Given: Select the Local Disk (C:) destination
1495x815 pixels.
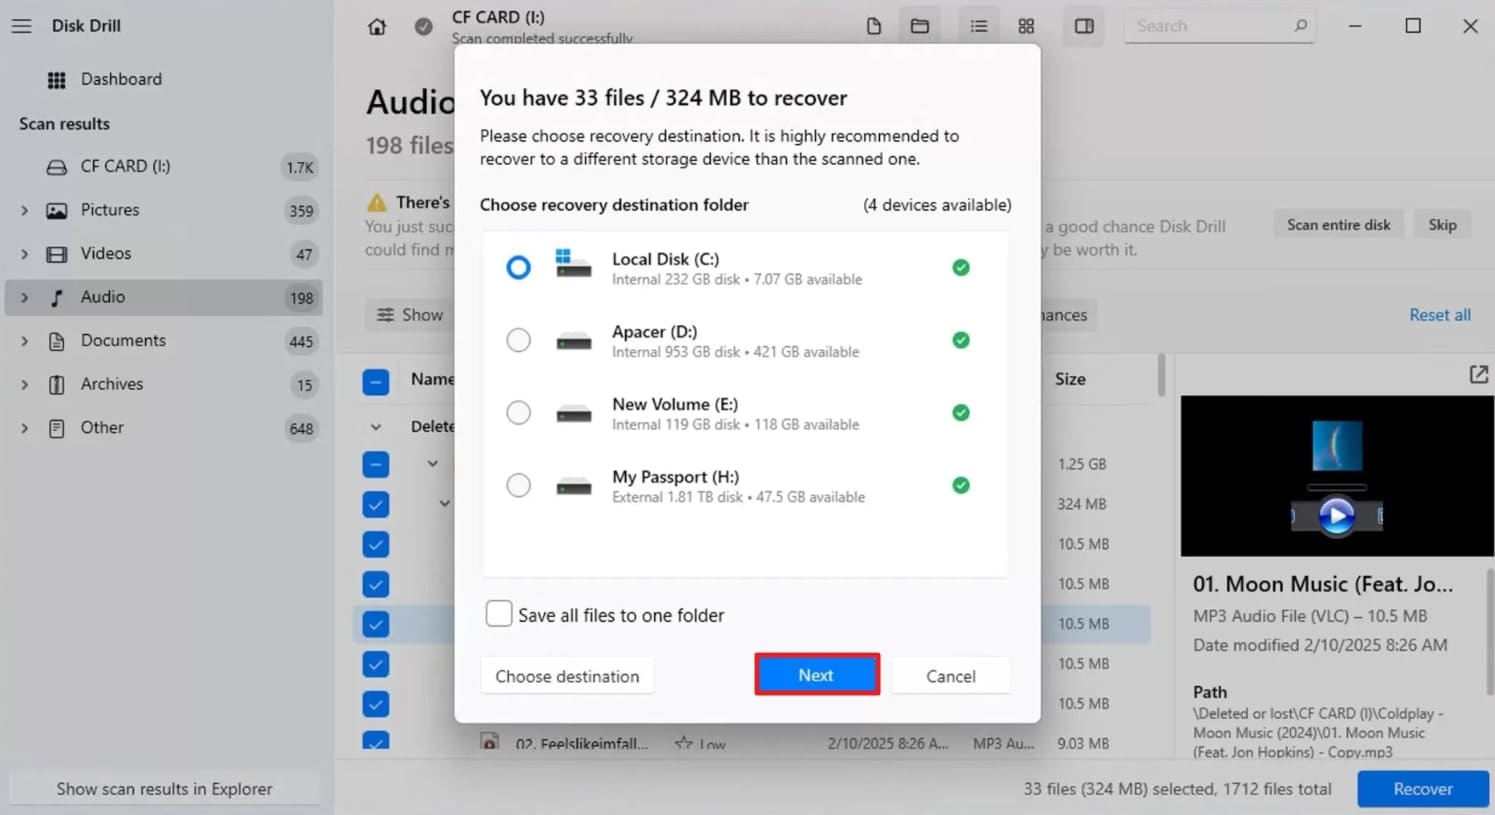Looking at the screenshot, I should pyautogui.click(x=518, y=267).
